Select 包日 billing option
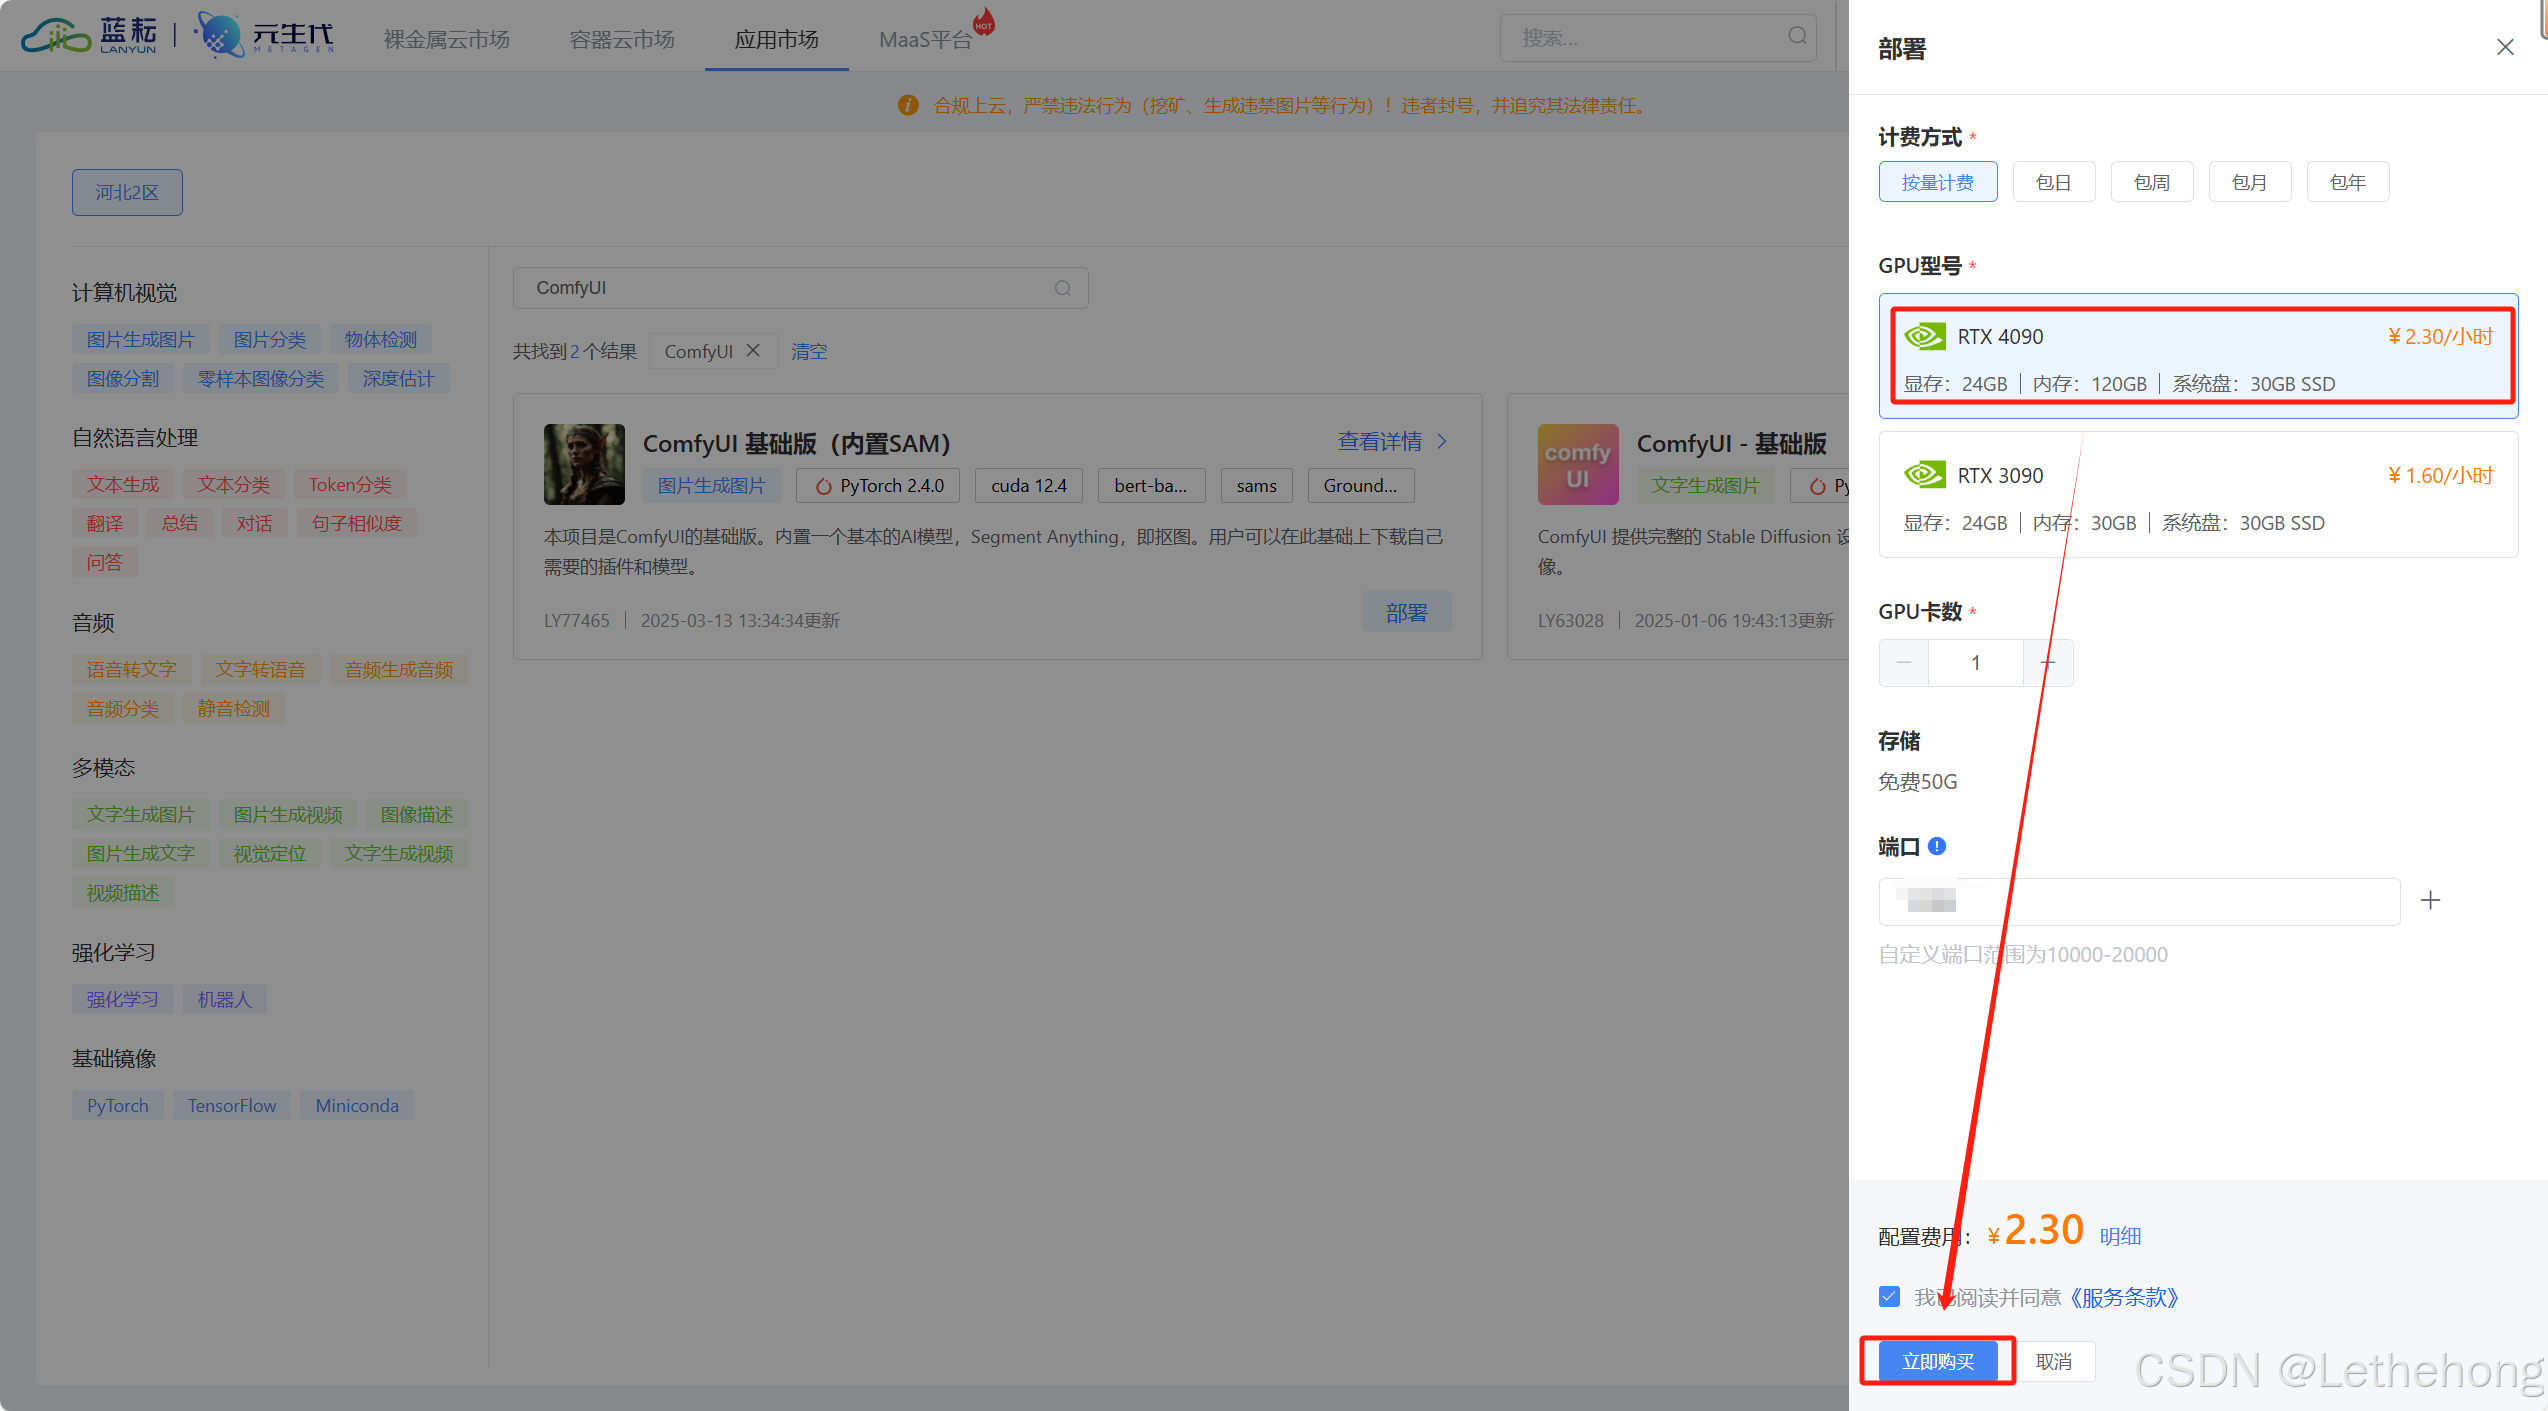Viewport: 2548px width, 1411px height. [2053, 182]
